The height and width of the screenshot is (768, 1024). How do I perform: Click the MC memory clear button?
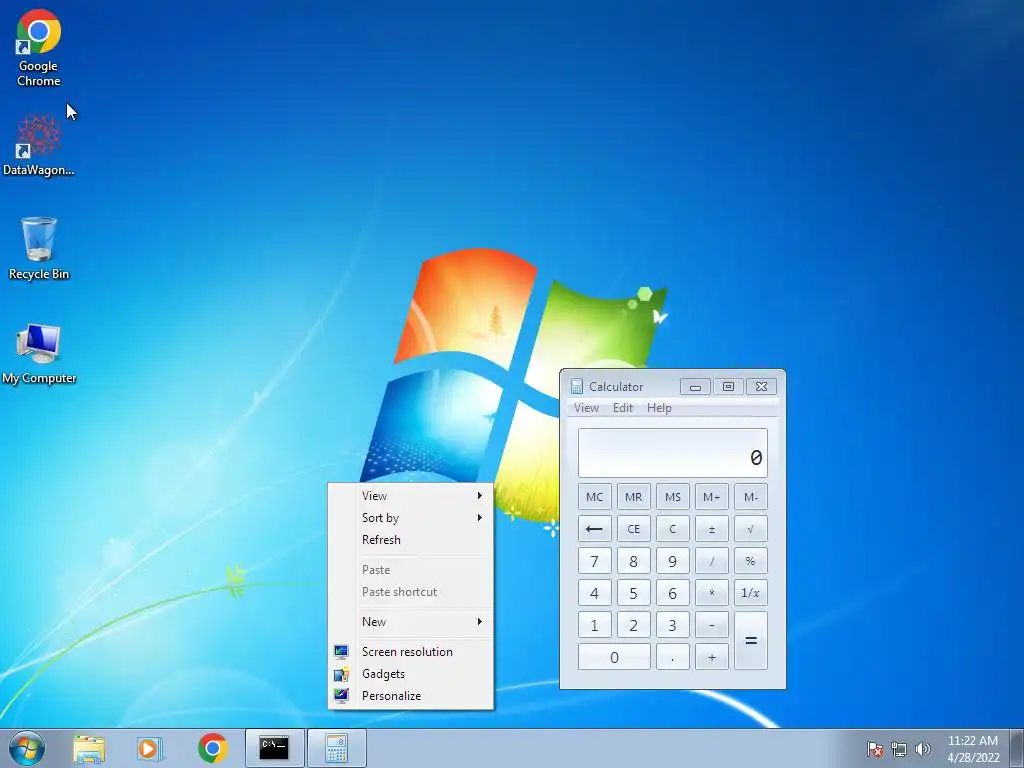click(x=595, y=497)
